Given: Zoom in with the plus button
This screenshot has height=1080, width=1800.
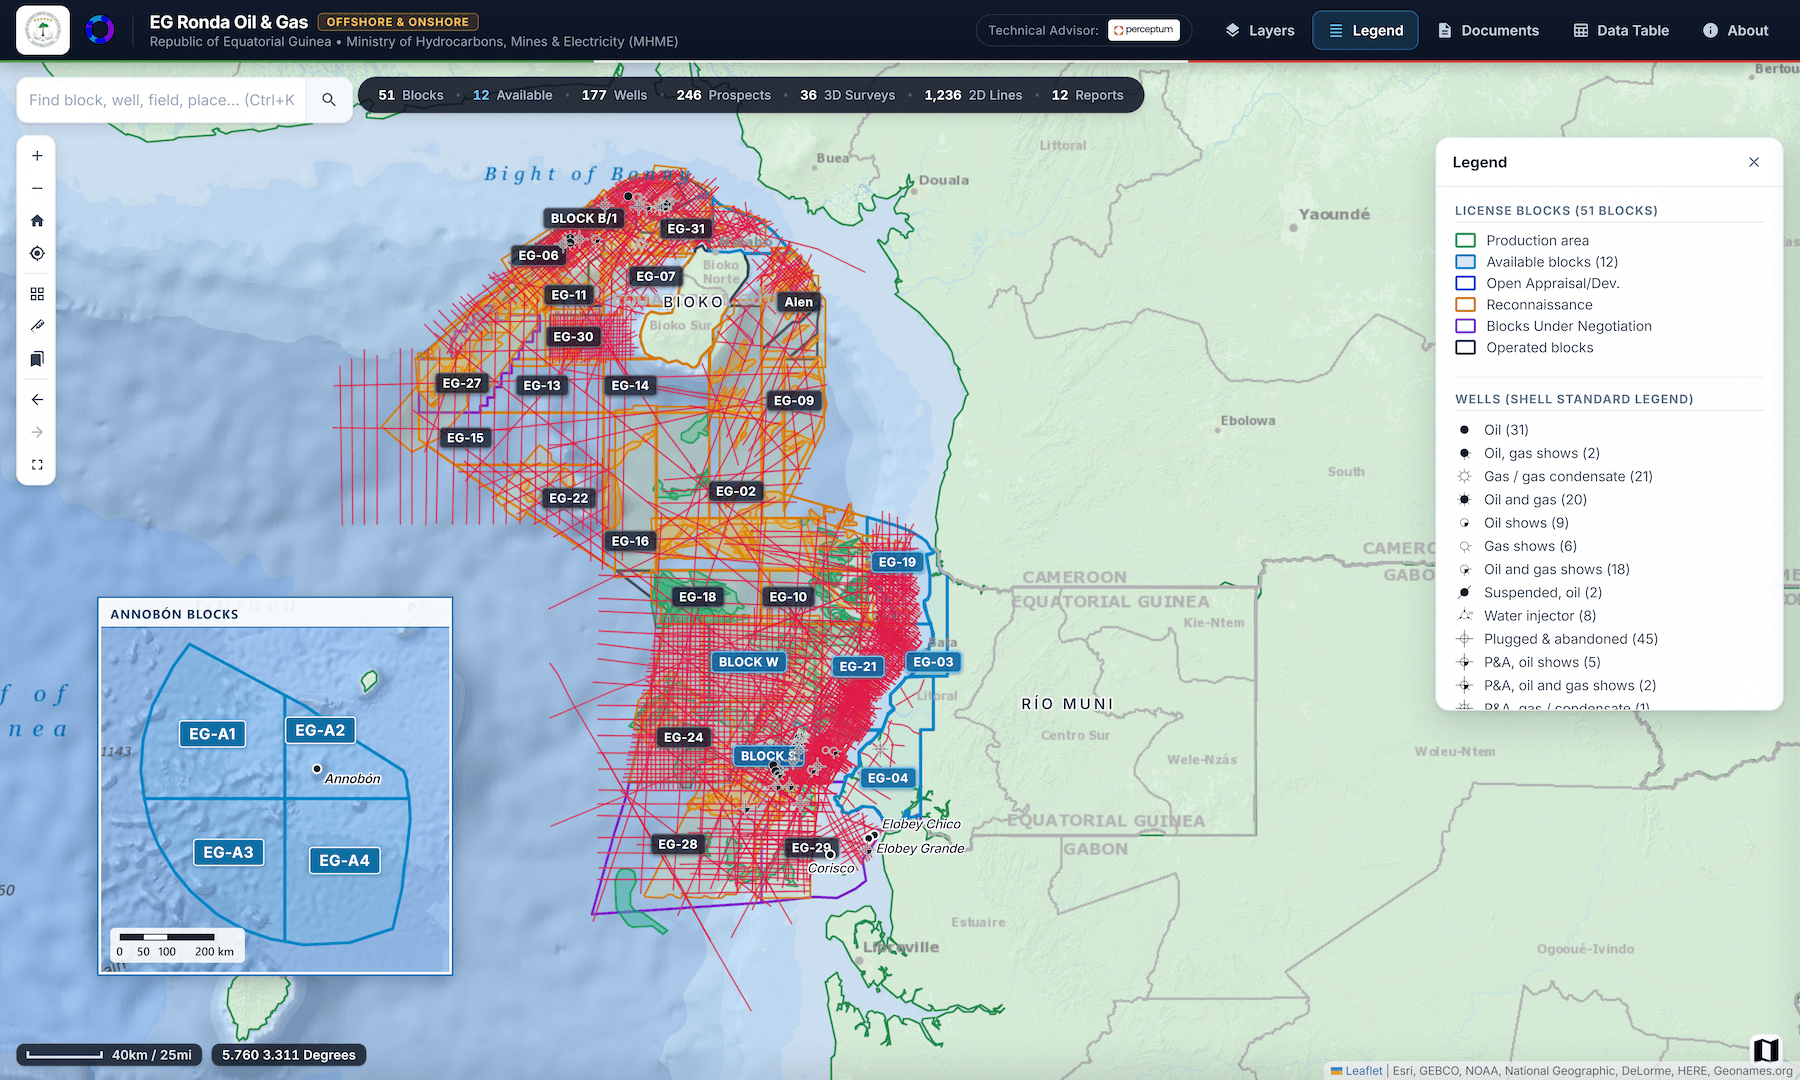Looking at the screenshot, I should pyautogui.click(x=37, y=156).
